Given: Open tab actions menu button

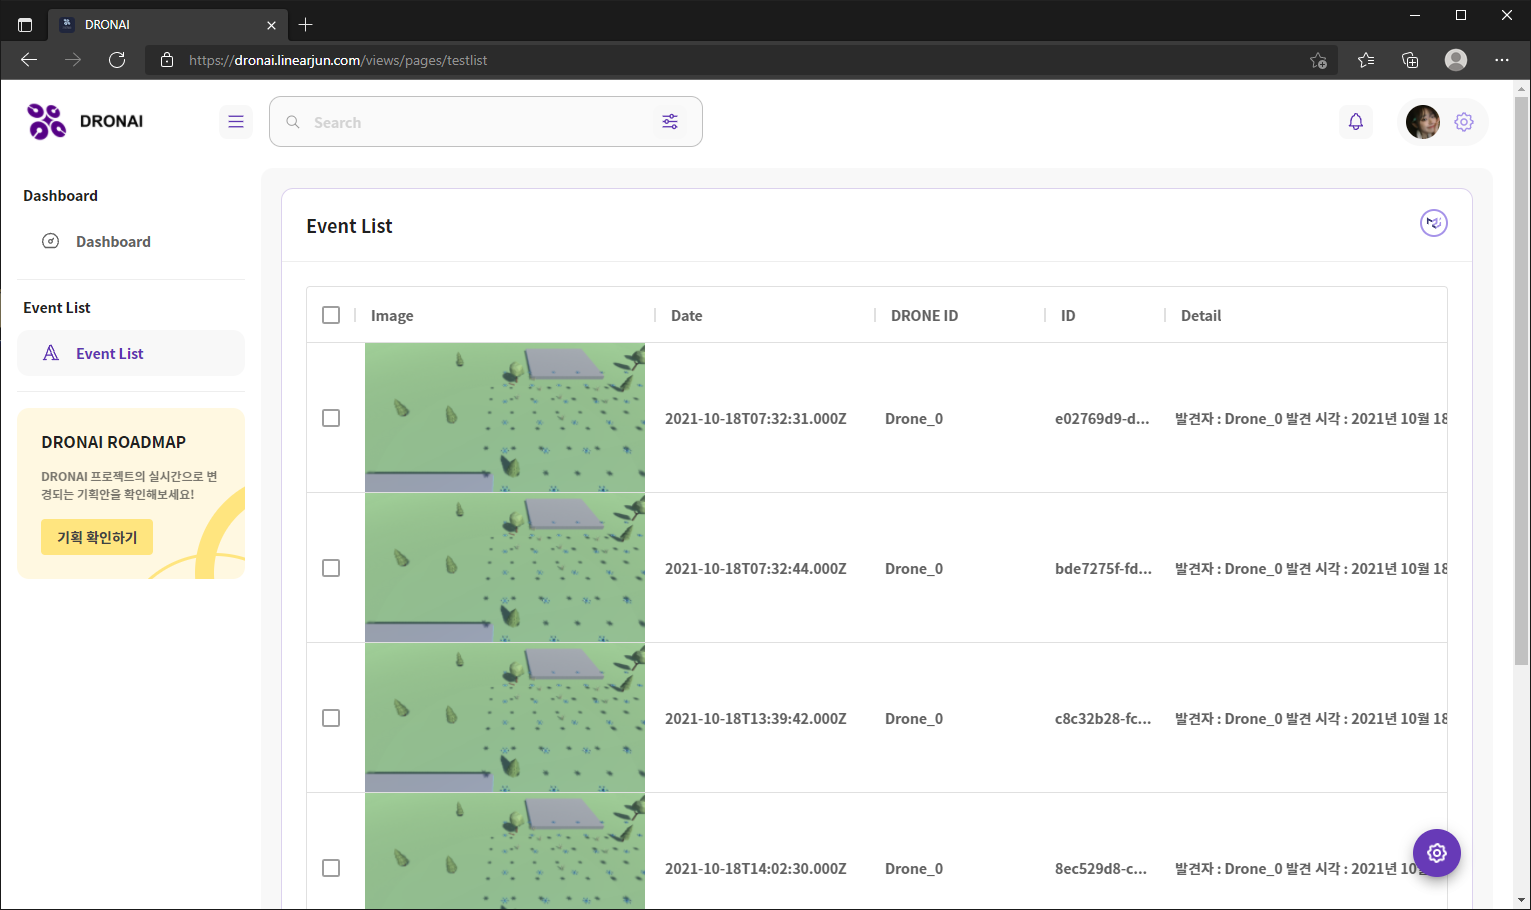Looking at the screenshot, I should [x=25, y=24].
